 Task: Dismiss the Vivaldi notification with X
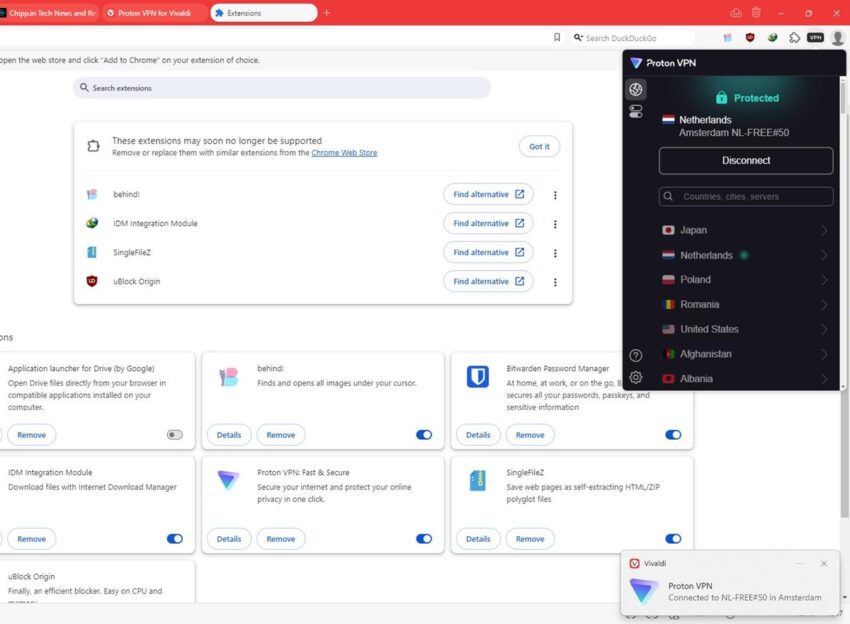click(823, 563)
